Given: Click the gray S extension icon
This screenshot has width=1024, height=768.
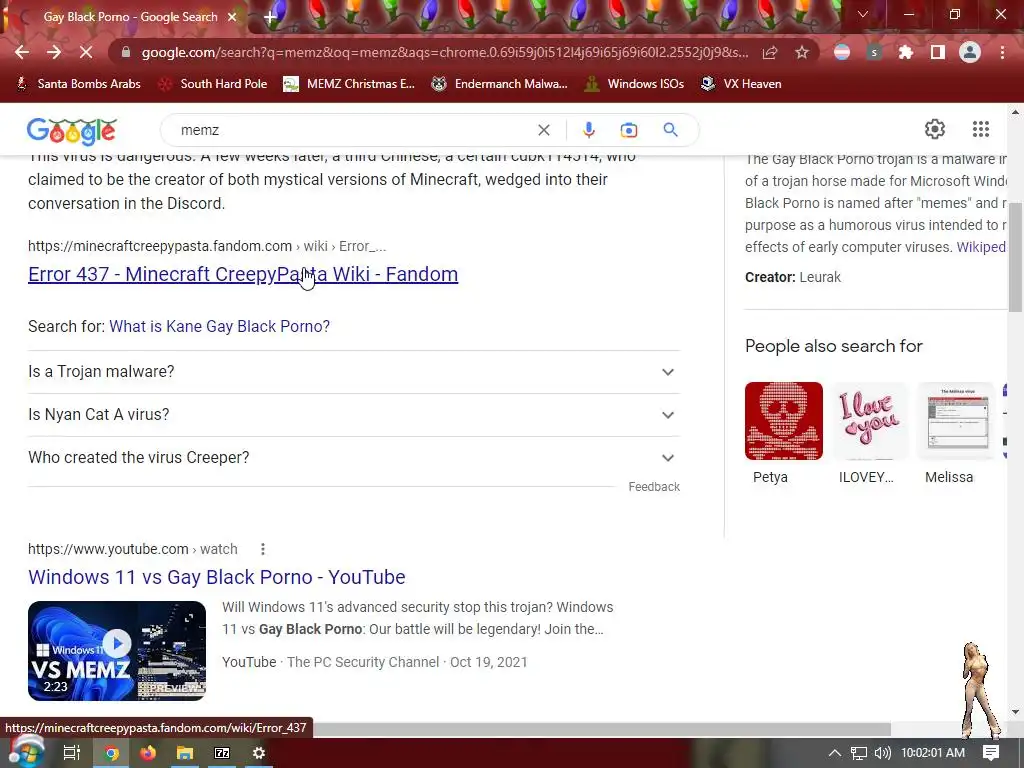Looking at the screenshot, I should [874, 52].
